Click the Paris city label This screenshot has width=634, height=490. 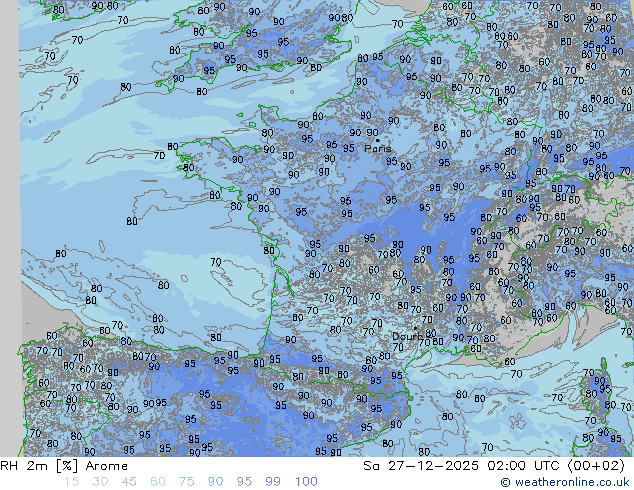click(378, 148)
